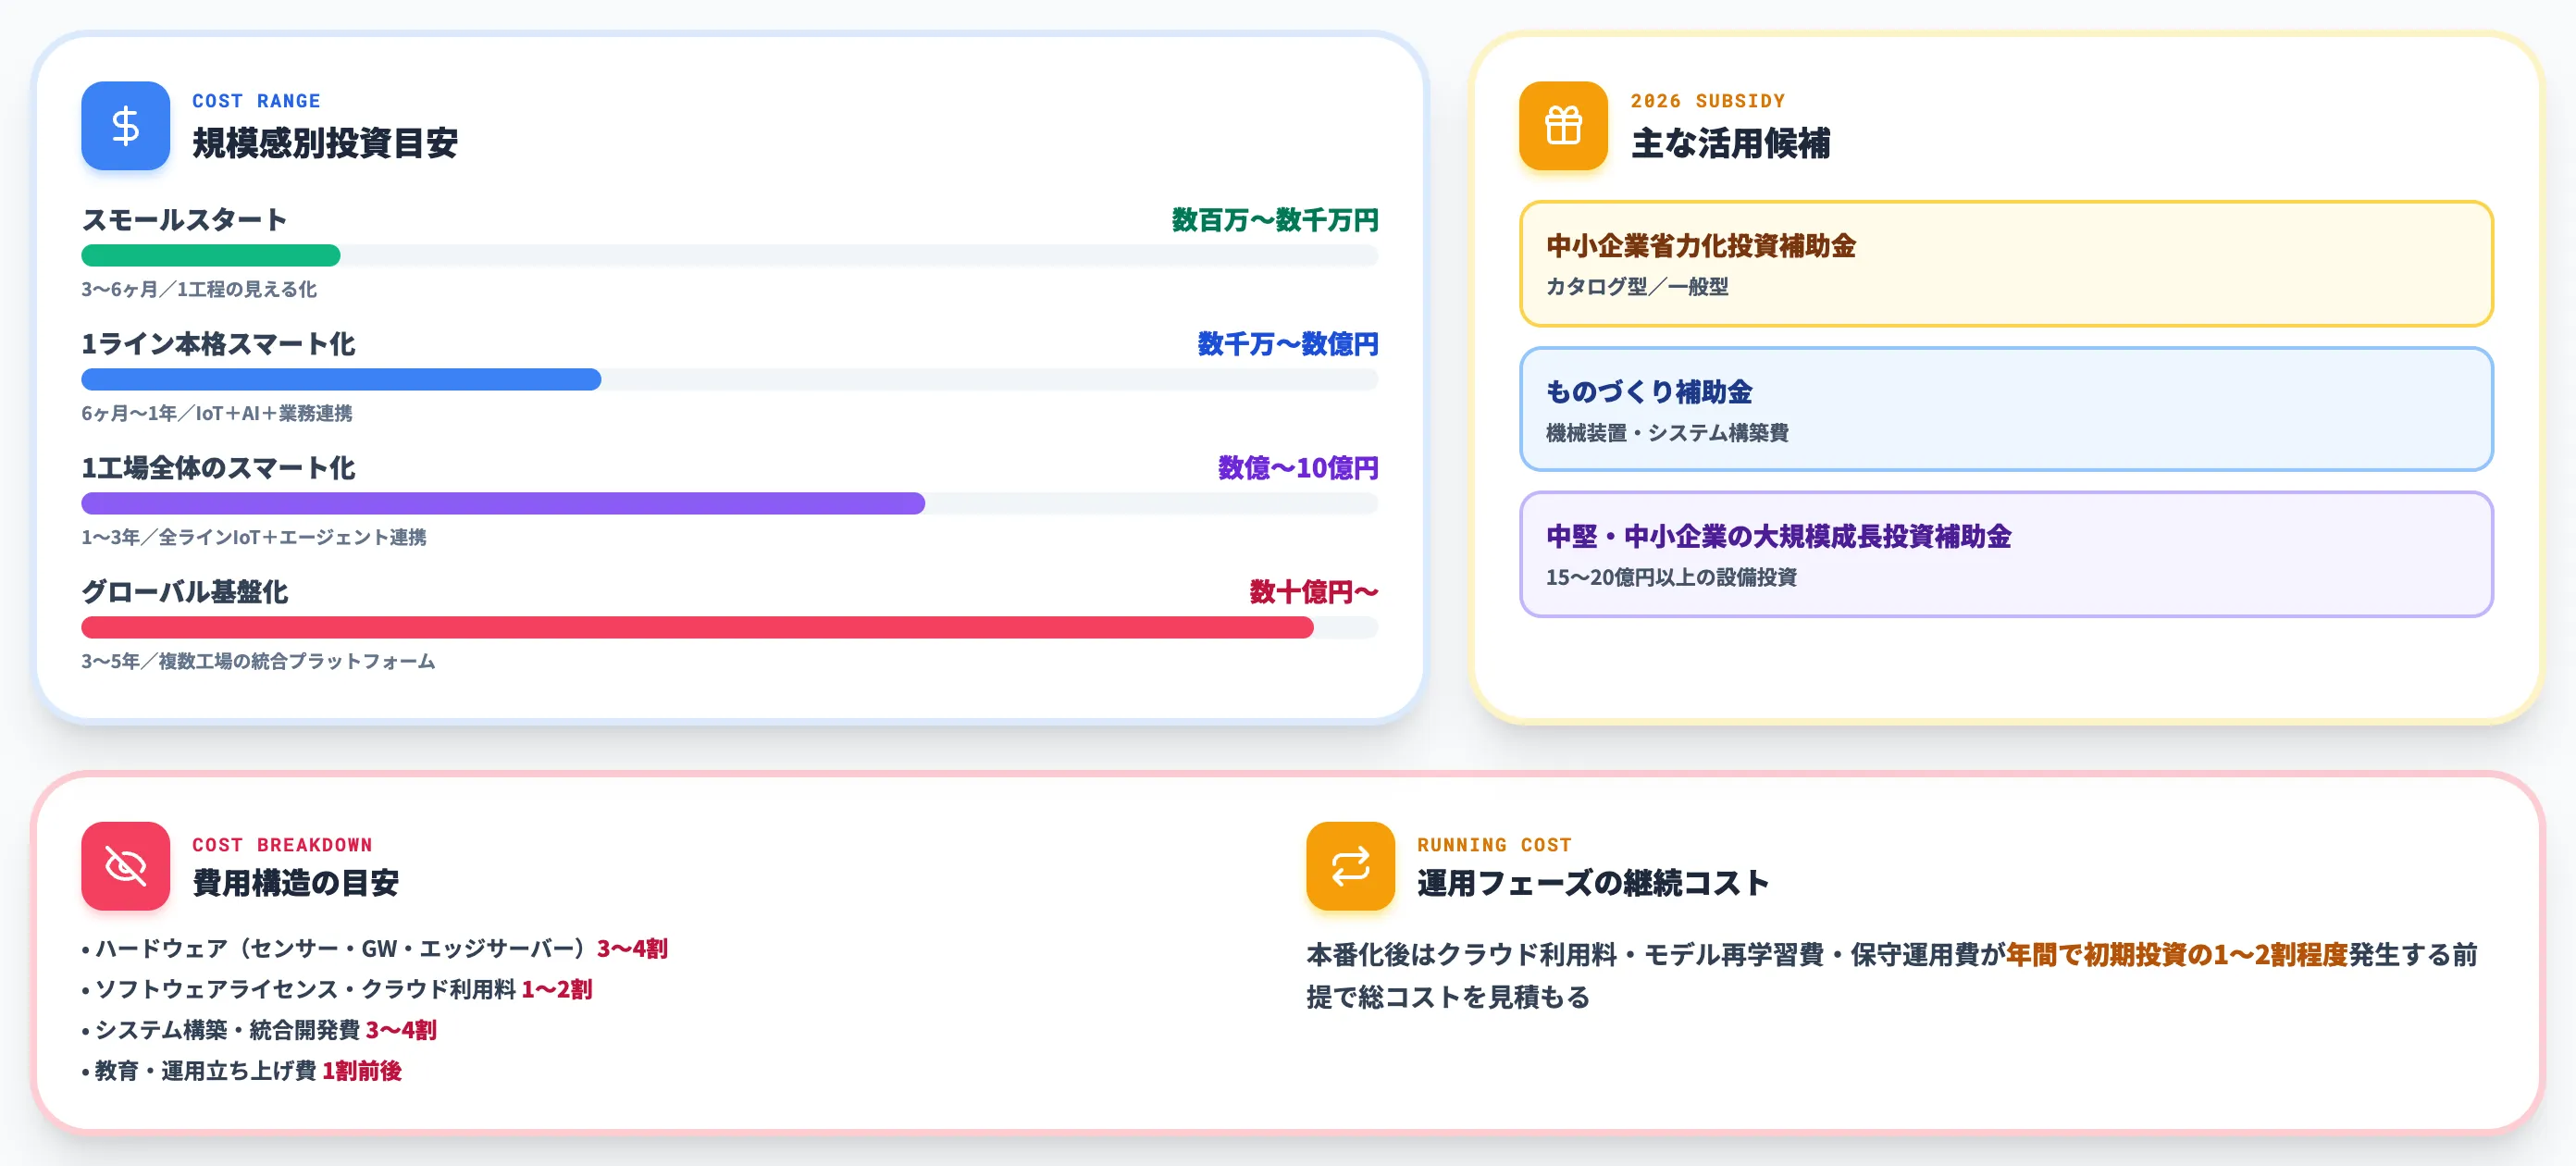The height and width of the screenshot is (1166, 2576).
Task: Click the スモールスタート row title
Action: tap(184, 219)
